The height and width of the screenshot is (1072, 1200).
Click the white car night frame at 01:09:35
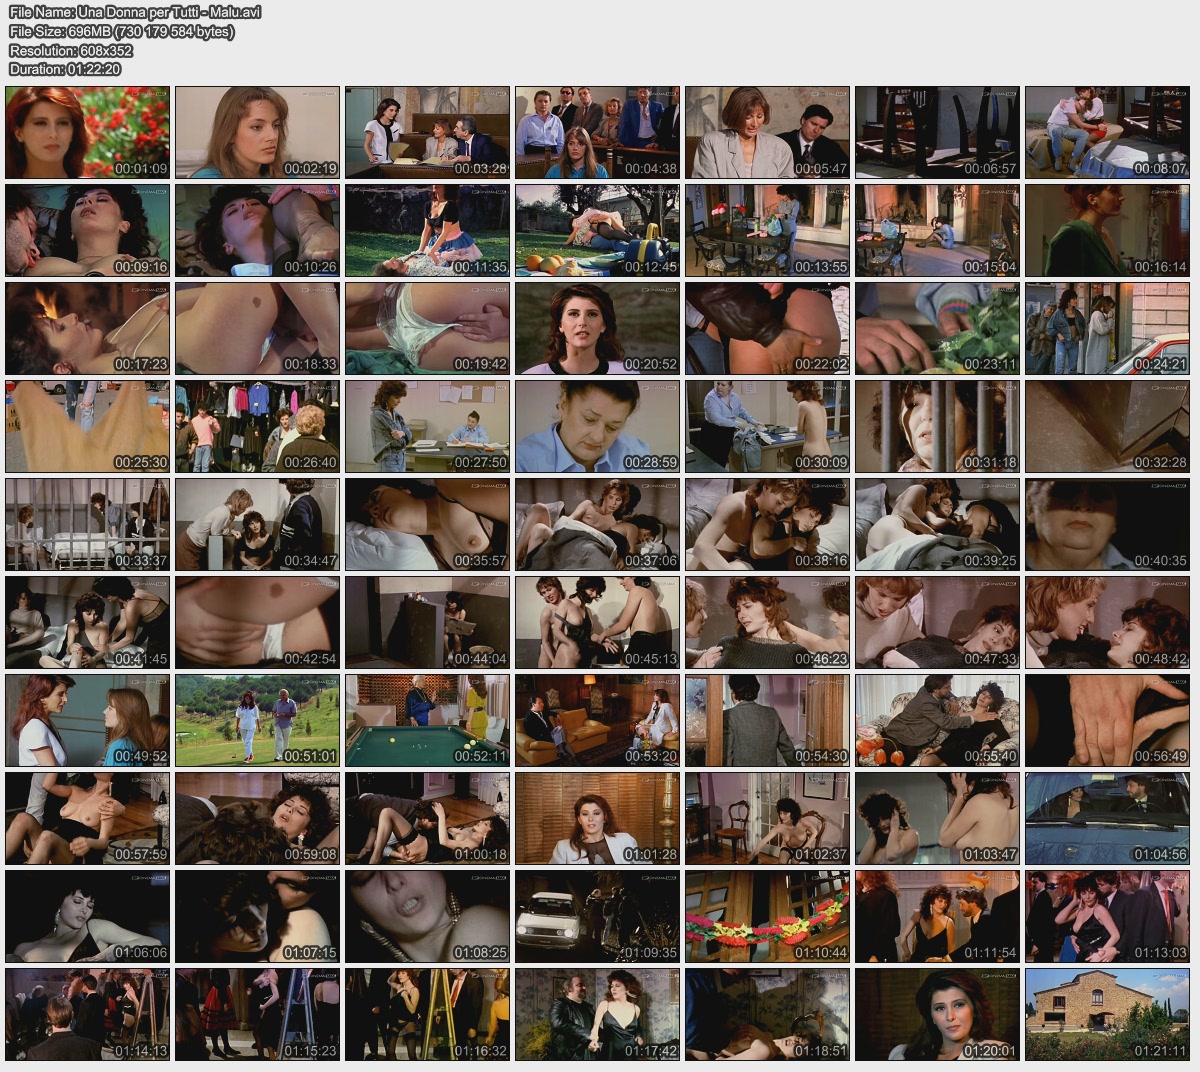pyautogui.click(x=597, y=916)
